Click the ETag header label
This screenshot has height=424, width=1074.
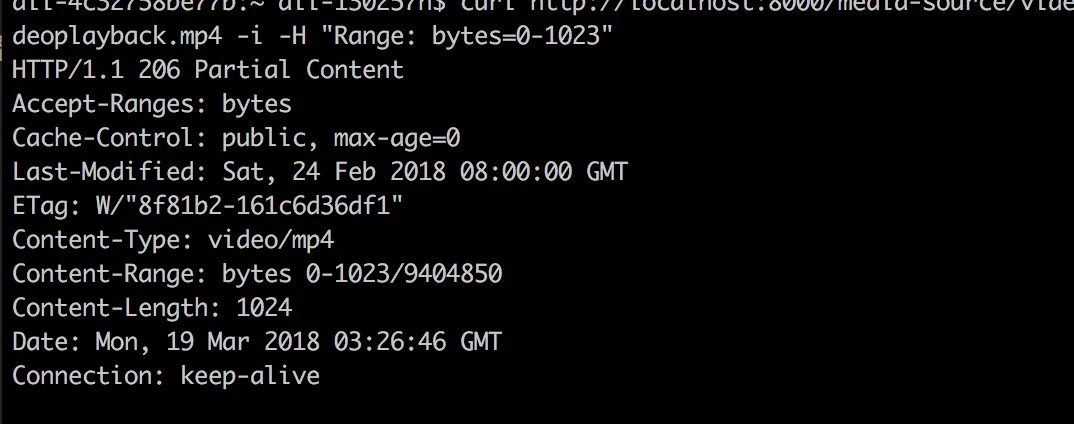(47, 206)
